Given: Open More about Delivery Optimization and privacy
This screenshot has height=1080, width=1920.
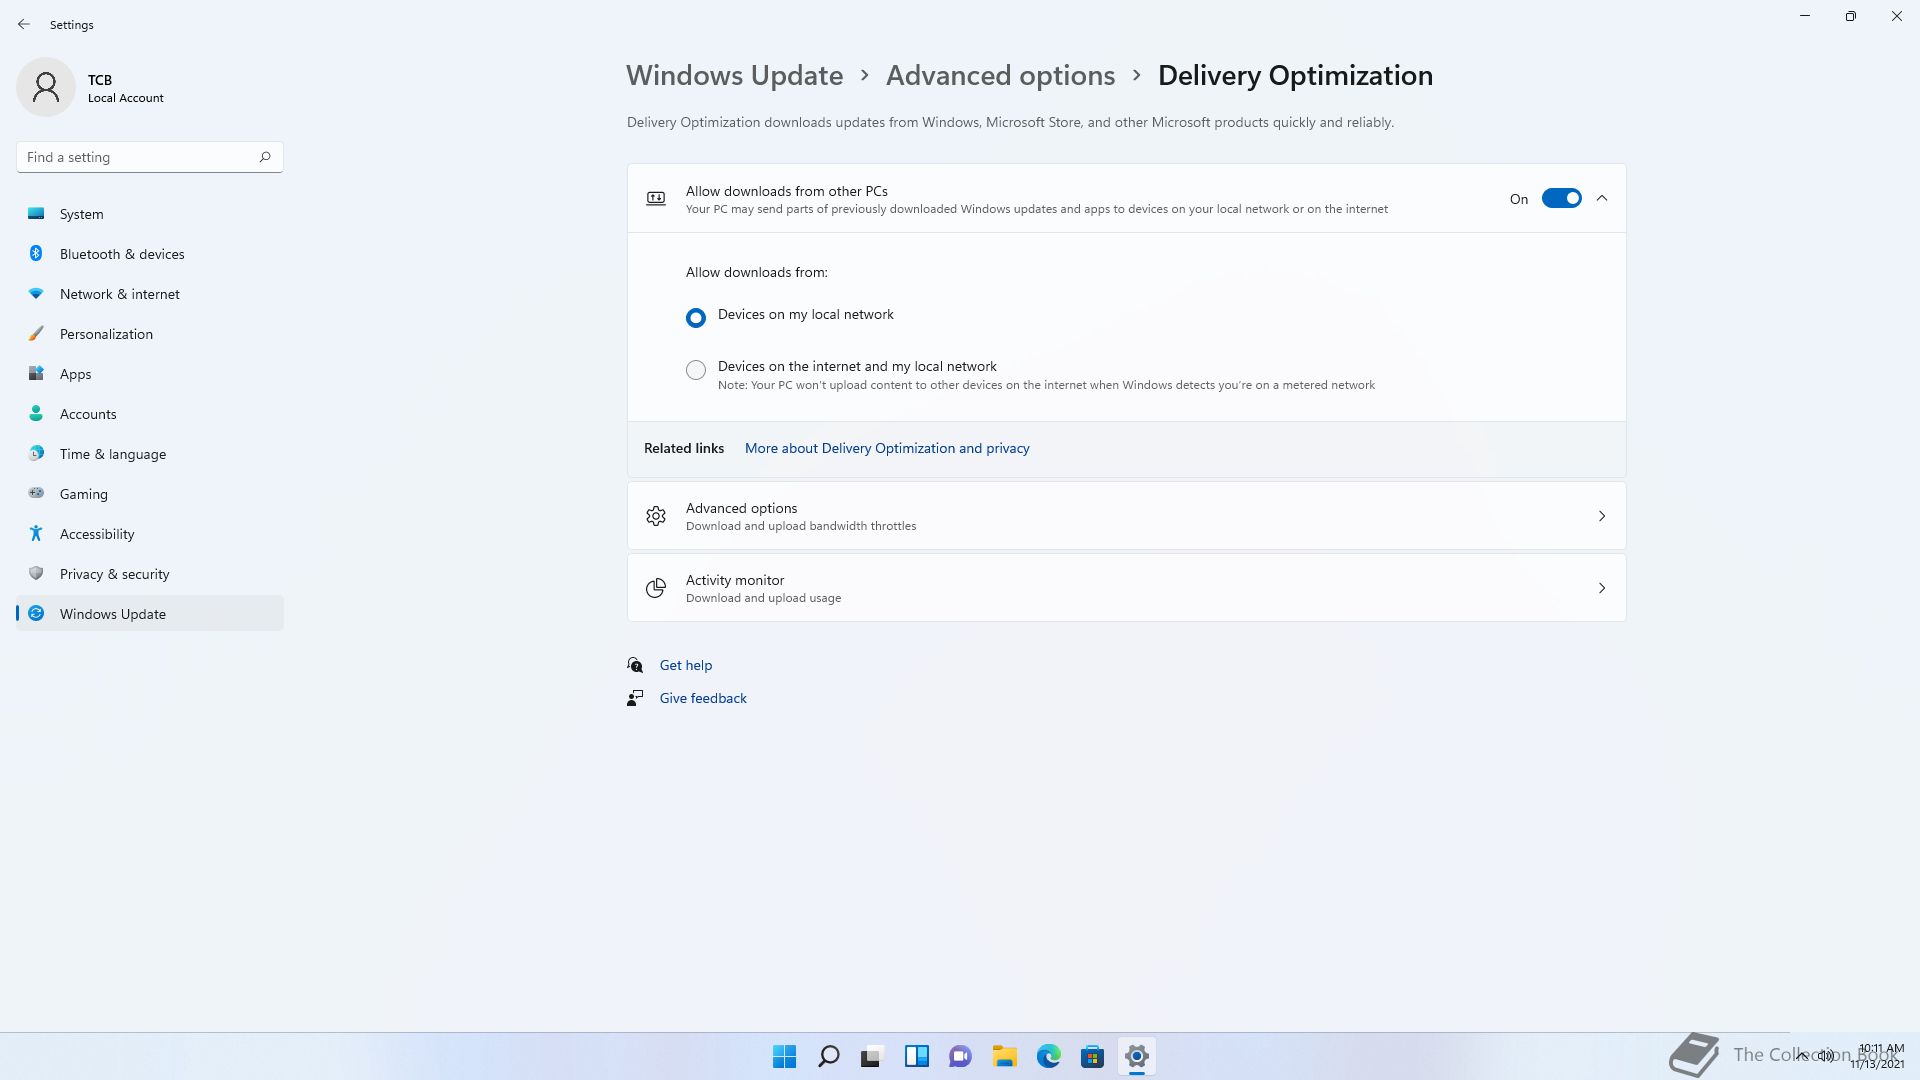Looking at the screenshot, I should coord(887,448).
